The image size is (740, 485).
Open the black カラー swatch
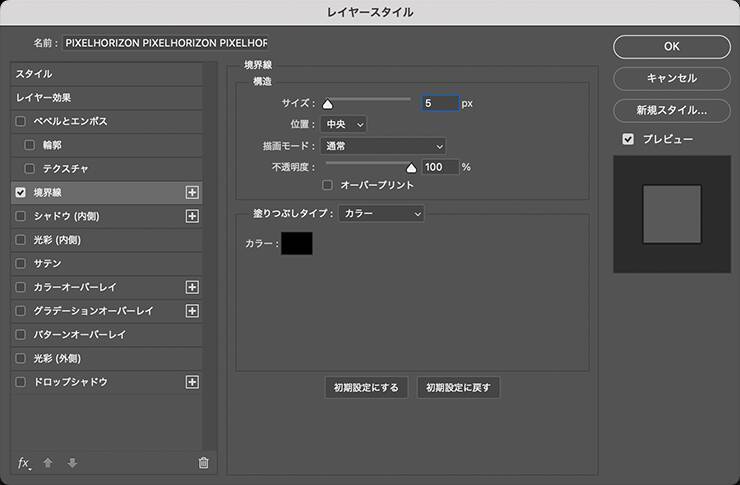[297, 243]
